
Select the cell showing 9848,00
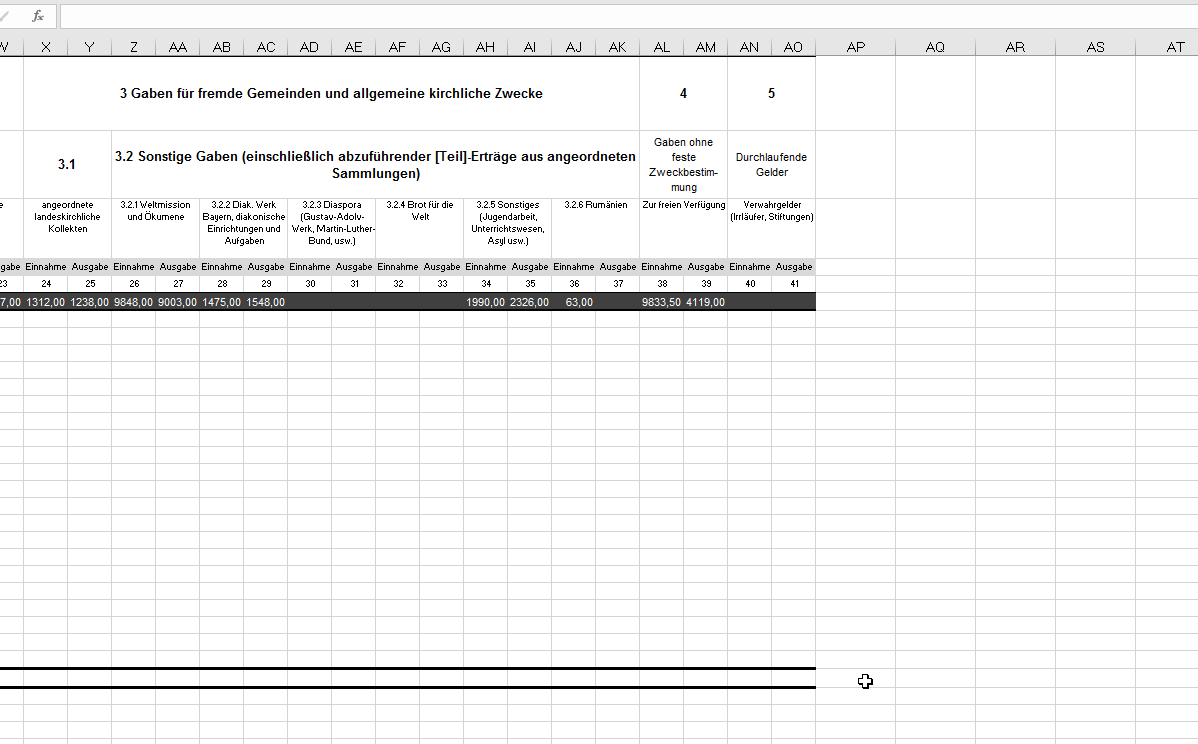click(x=133, y=302)
